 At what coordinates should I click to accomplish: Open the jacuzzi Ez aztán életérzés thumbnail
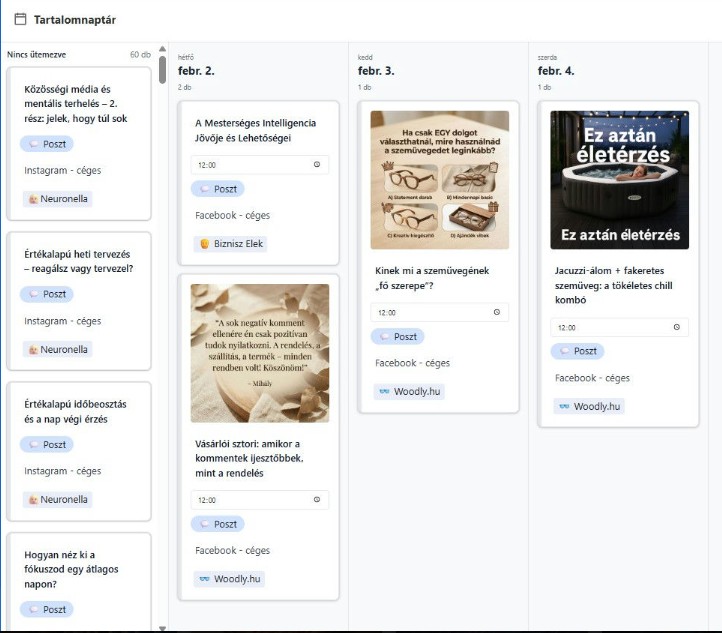click(619, 180)
